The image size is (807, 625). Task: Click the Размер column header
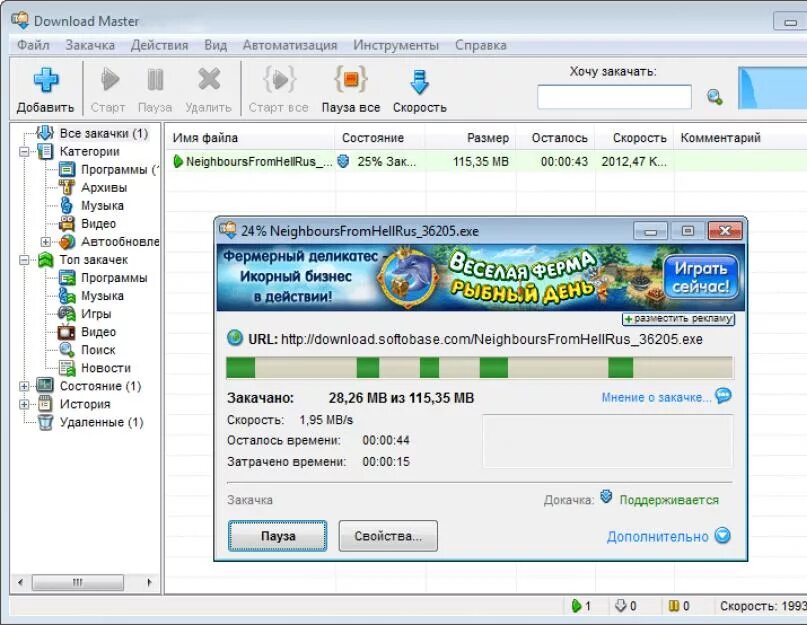point(470,138)
